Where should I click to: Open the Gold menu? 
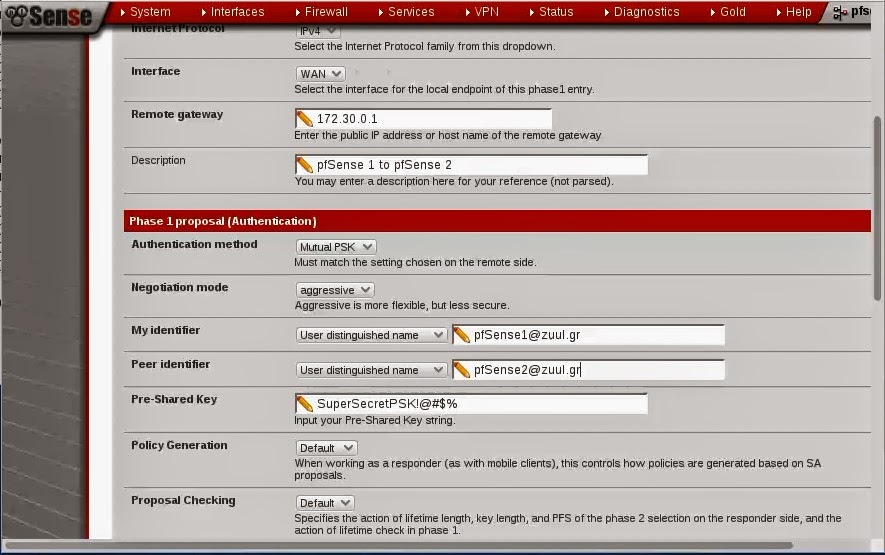pos(728,12)
